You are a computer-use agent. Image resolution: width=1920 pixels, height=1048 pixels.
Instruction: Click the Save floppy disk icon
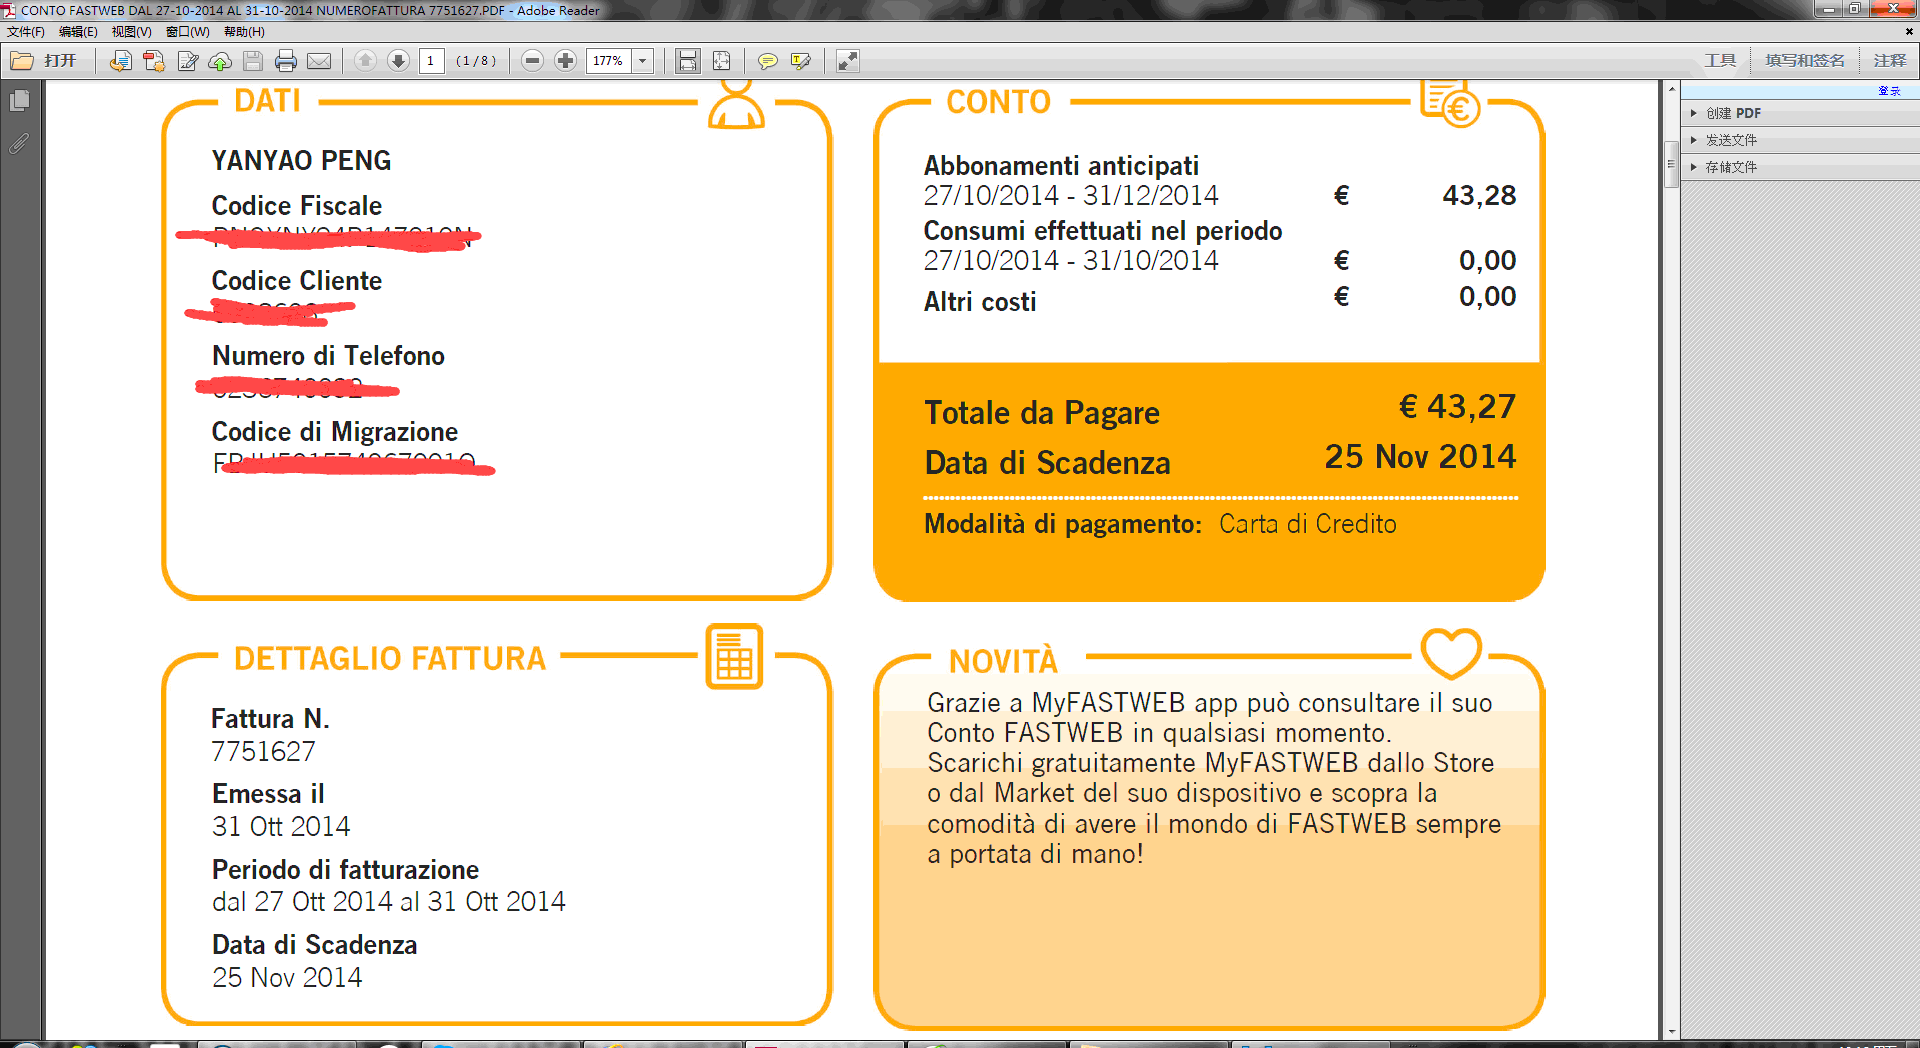253,61
